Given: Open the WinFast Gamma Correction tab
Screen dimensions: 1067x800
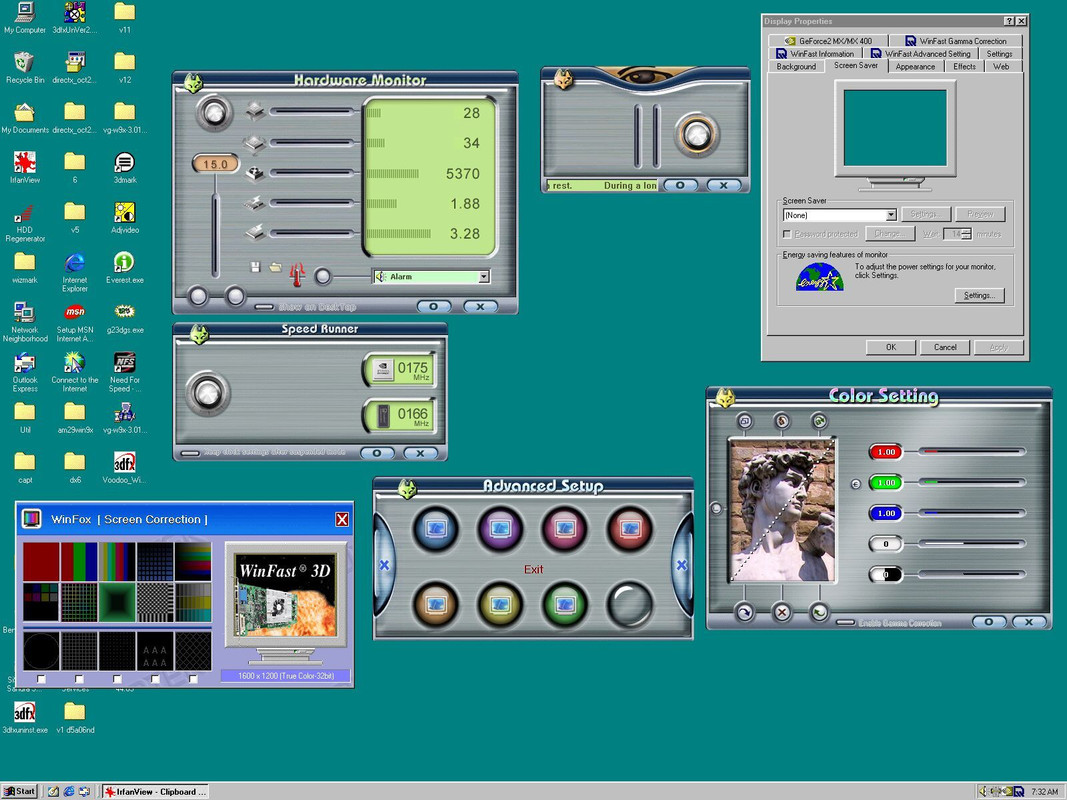Looking at the screenshot, I should [955, 41].
